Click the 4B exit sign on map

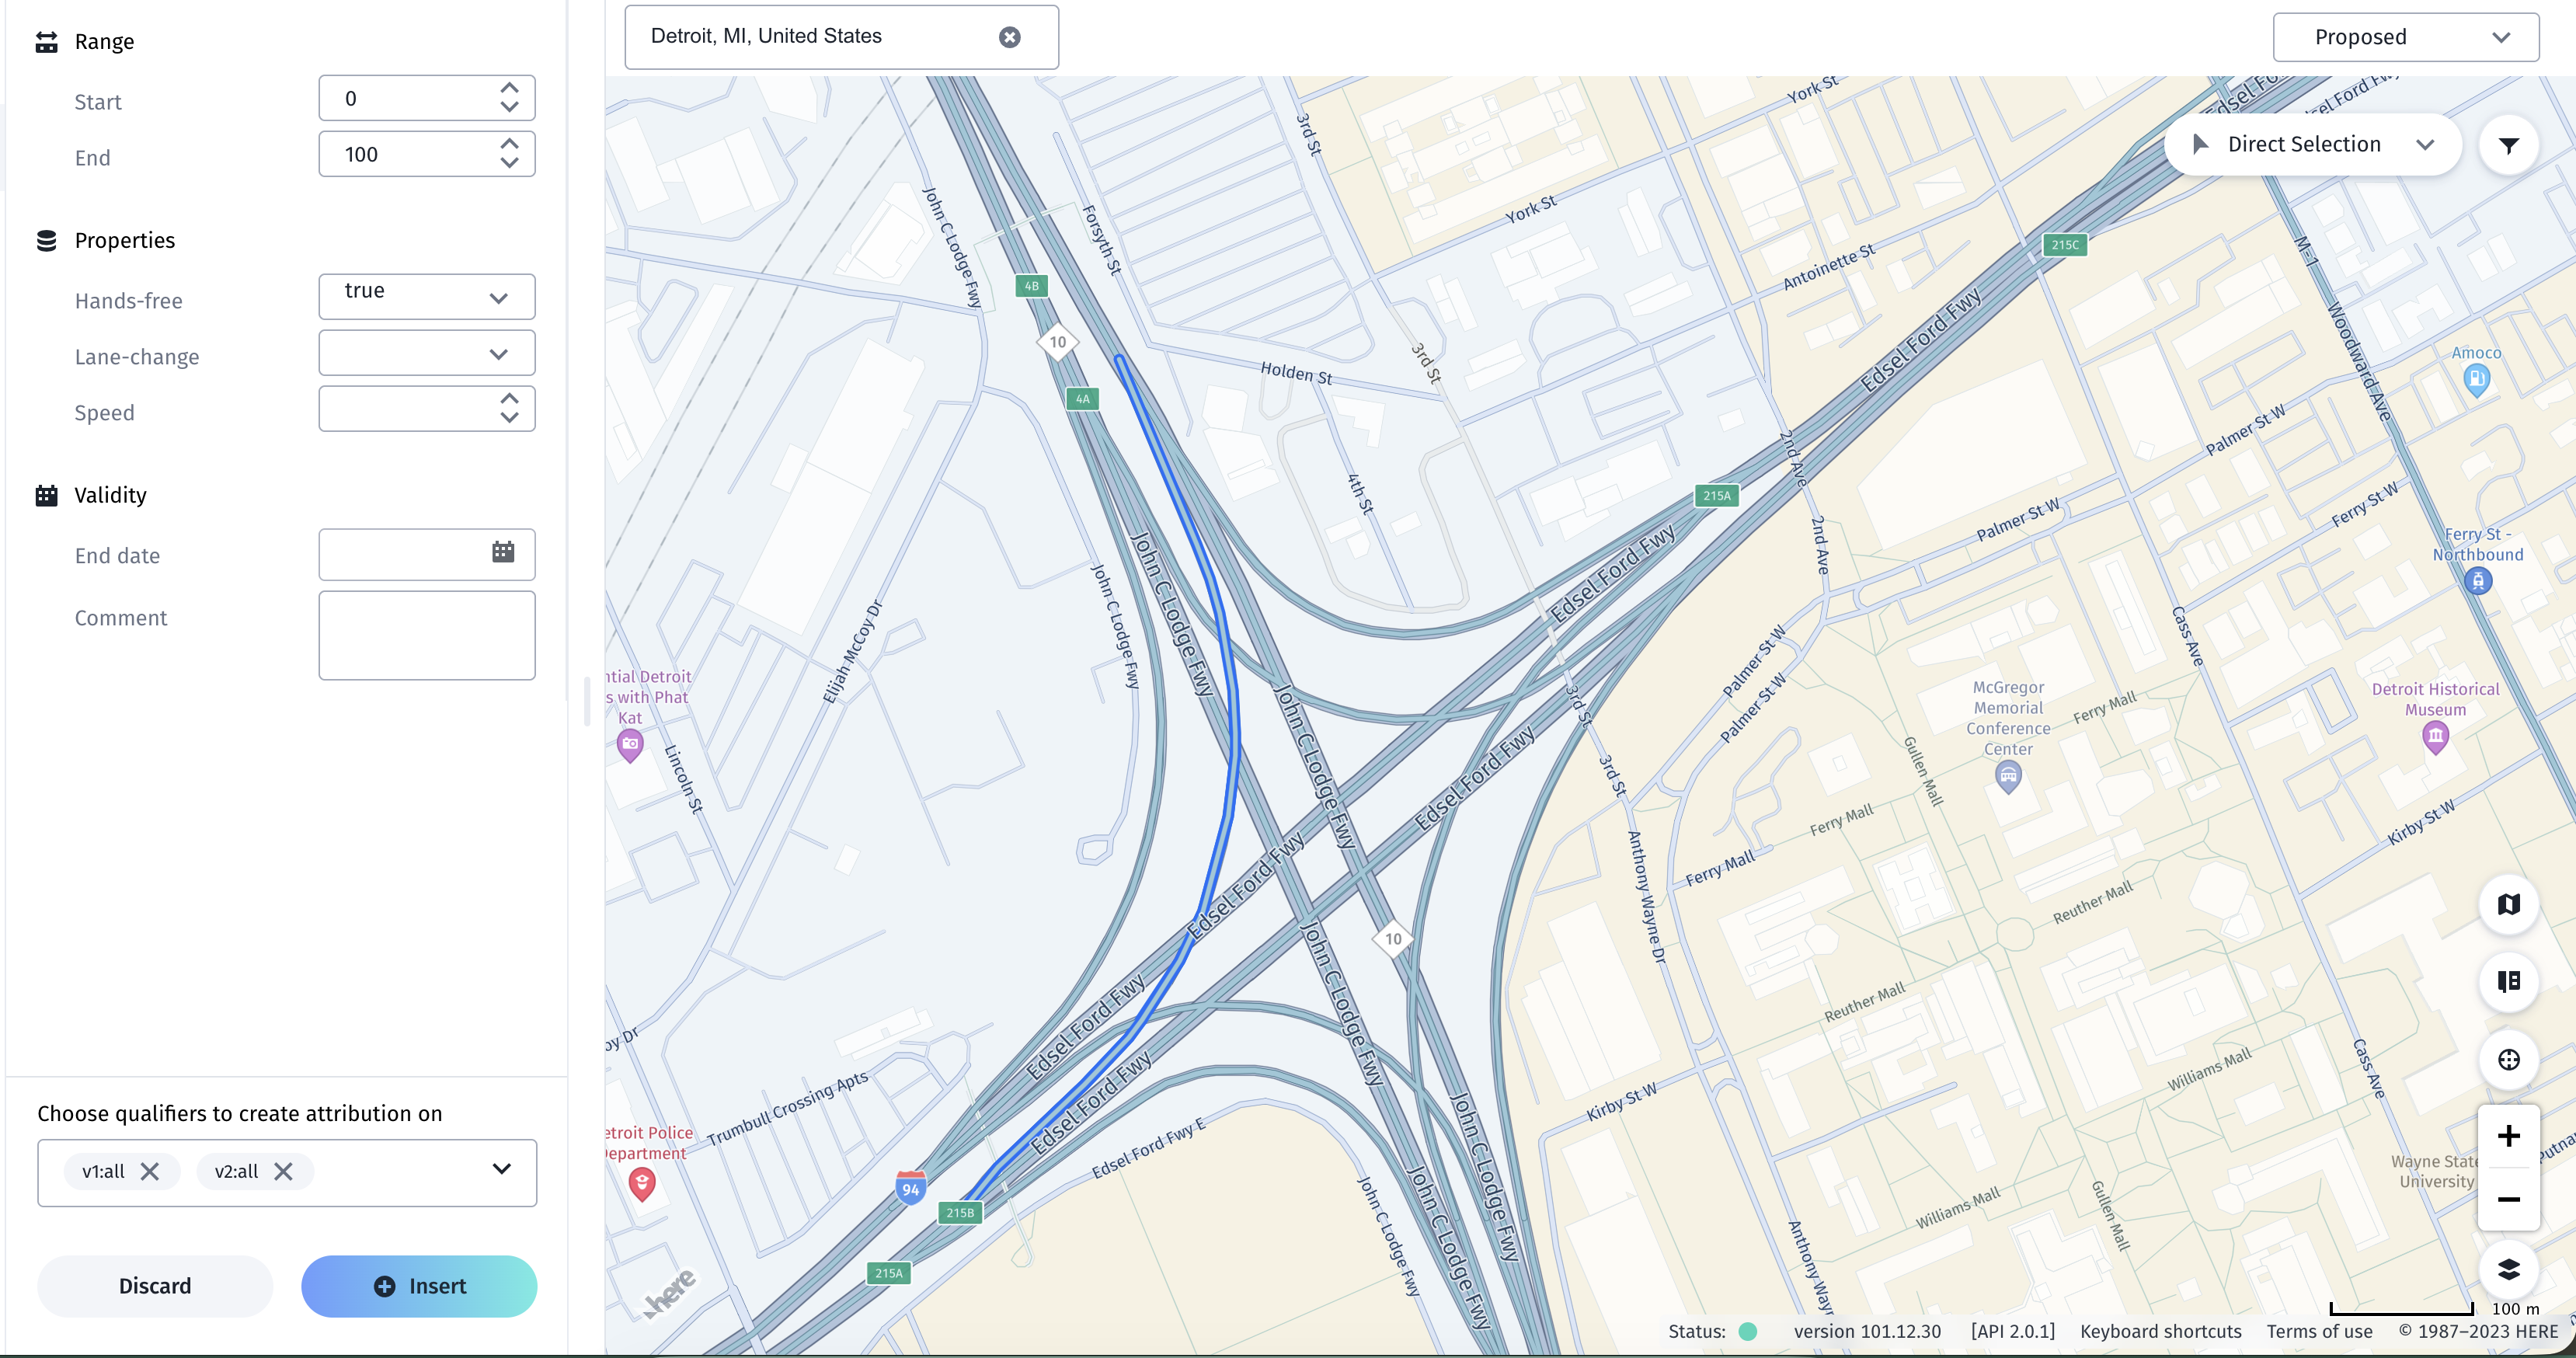point(1031,286)
